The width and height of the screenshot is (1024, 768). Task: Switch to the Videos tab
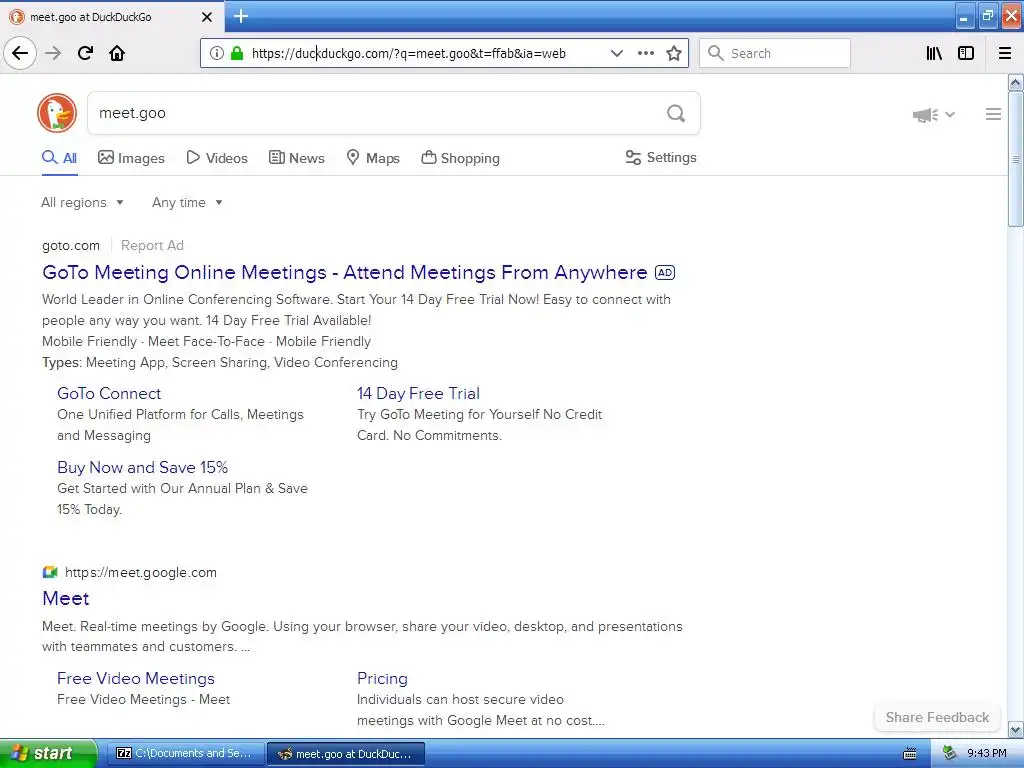pyautogui.click(x=217, y=158)
